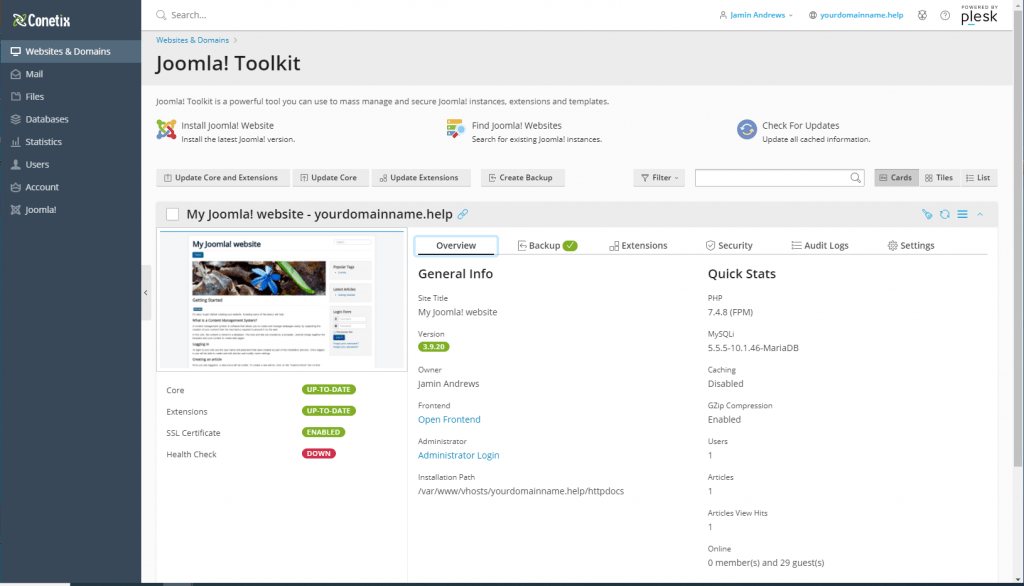Click the website preview thumbnail
This screenshot has width=1024, height=586.
click(x=282, y=301)
